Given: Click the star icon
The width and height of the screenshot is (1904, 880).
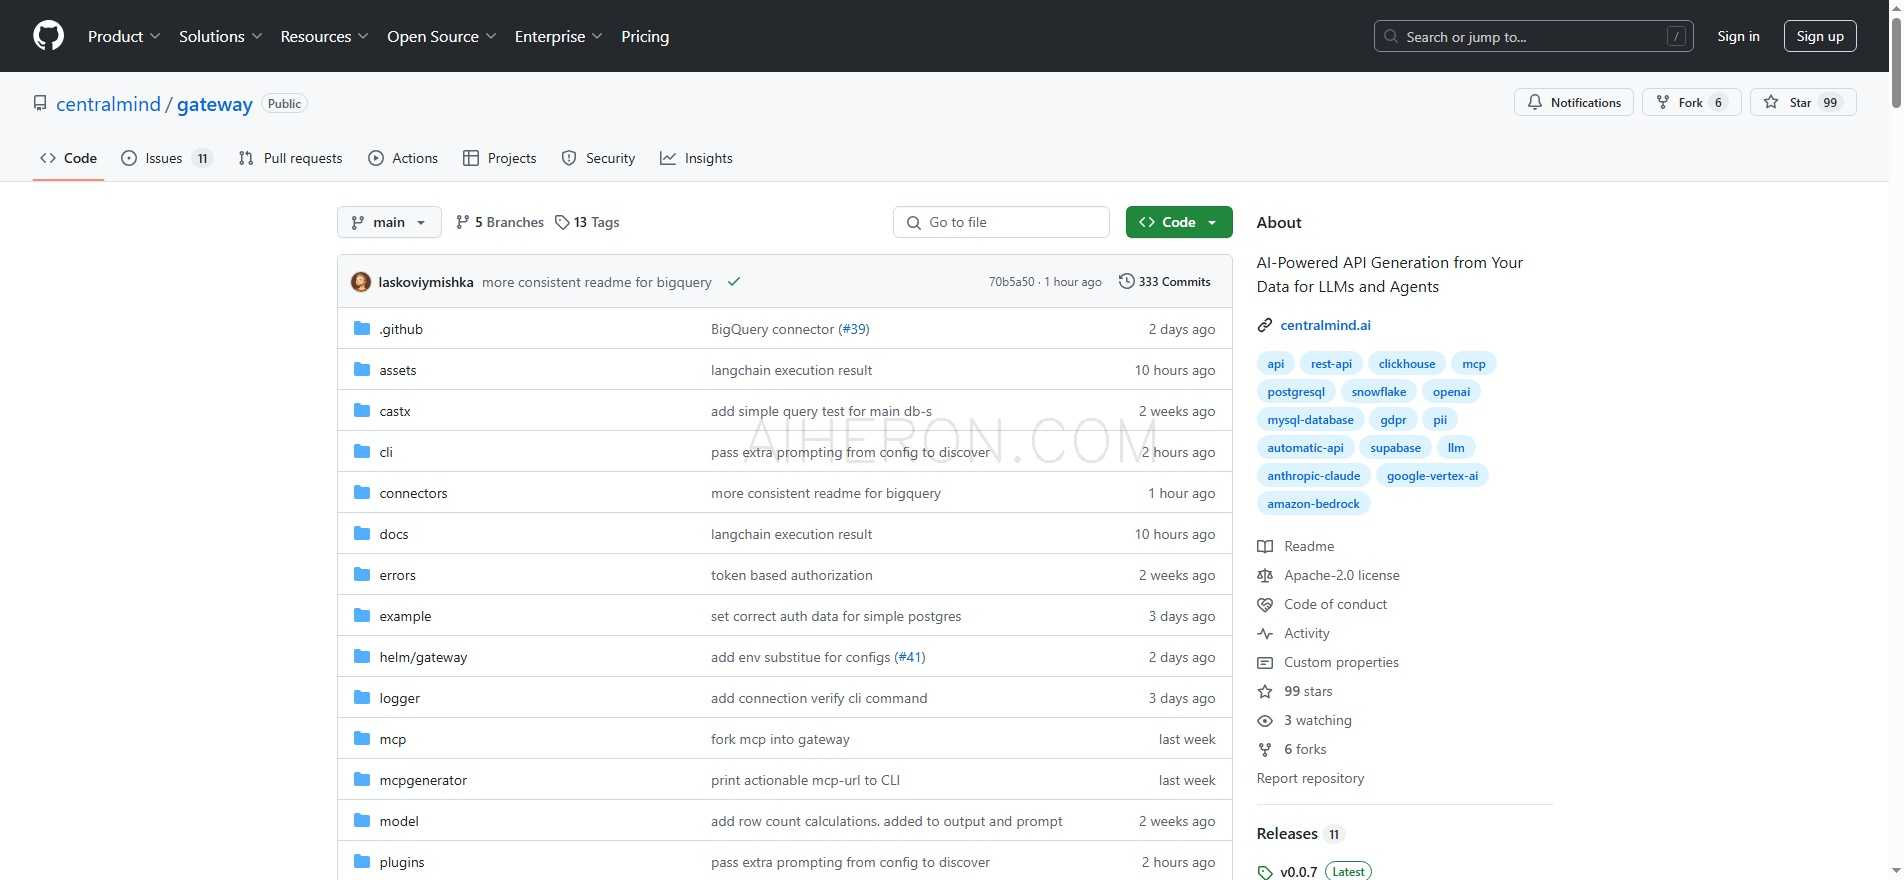Looking at the screenshot, I should tap(1771, 102).
